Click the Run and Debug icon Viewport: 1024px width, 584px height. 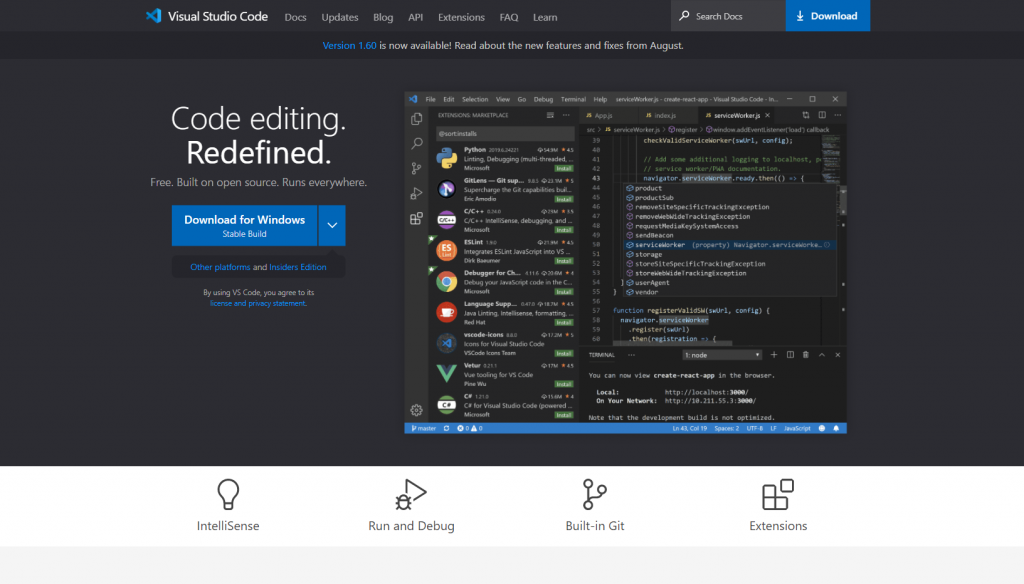click(411, 494)
